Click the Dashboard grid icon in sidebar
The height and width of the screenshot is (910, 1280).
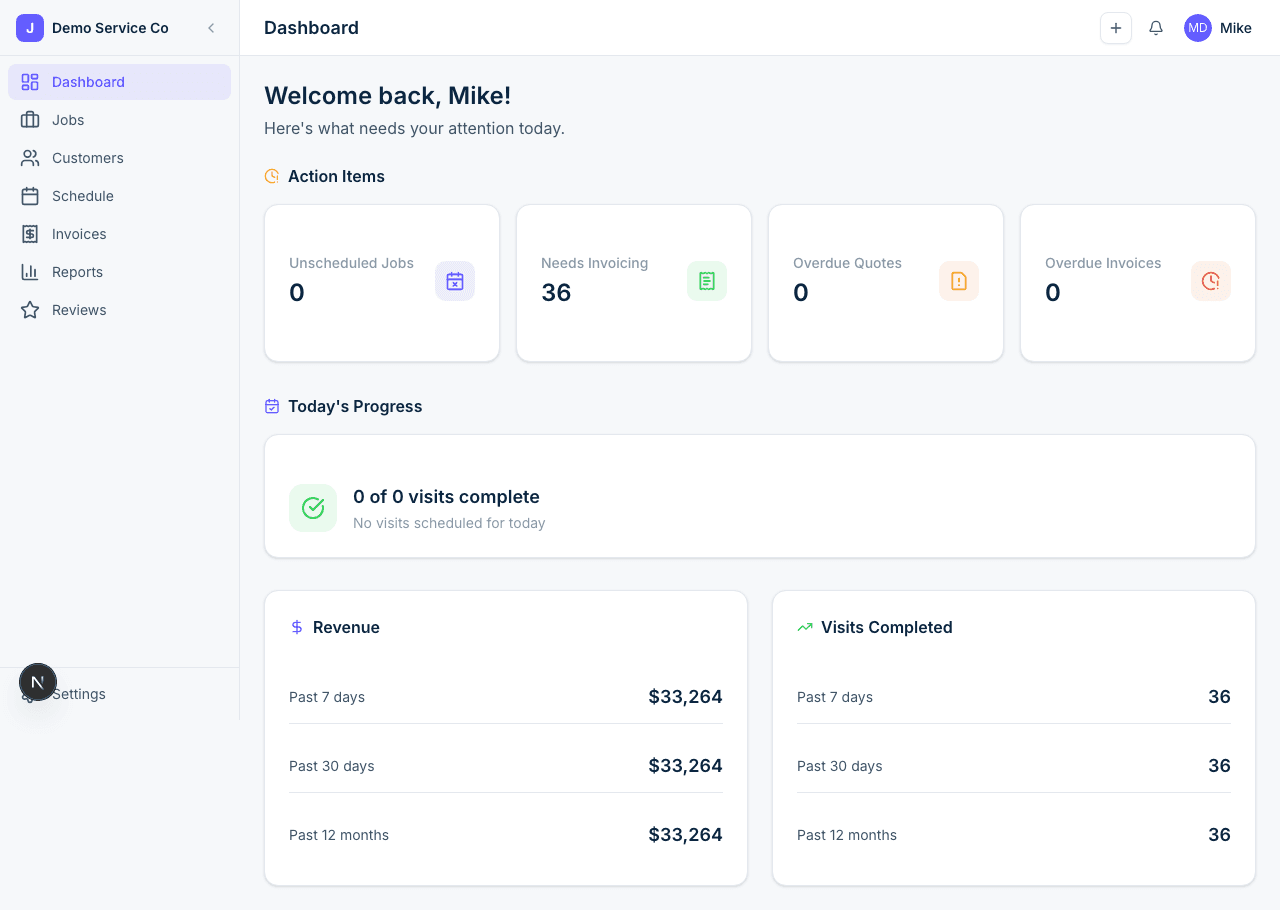point(30,82)
